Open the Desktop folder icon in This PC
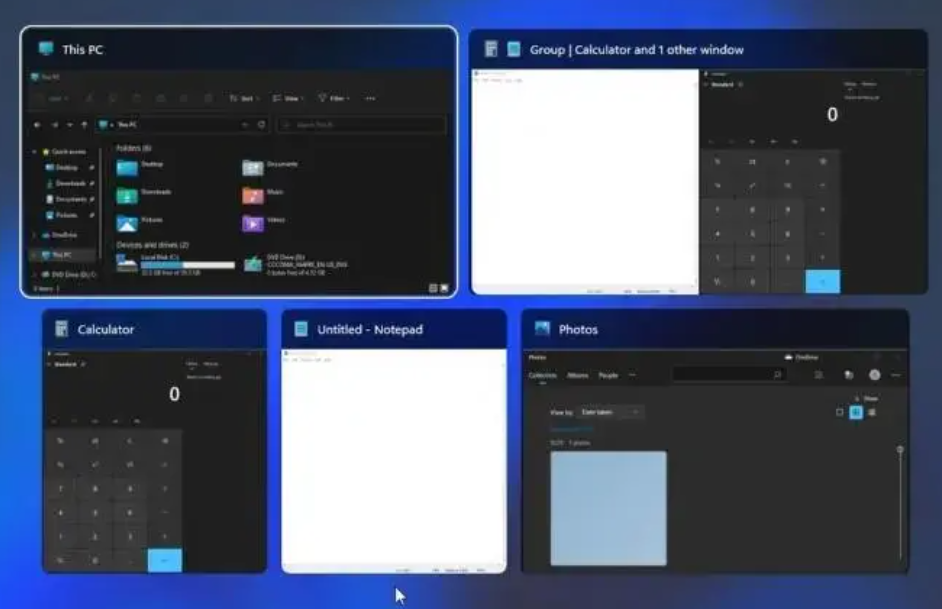 127,168
